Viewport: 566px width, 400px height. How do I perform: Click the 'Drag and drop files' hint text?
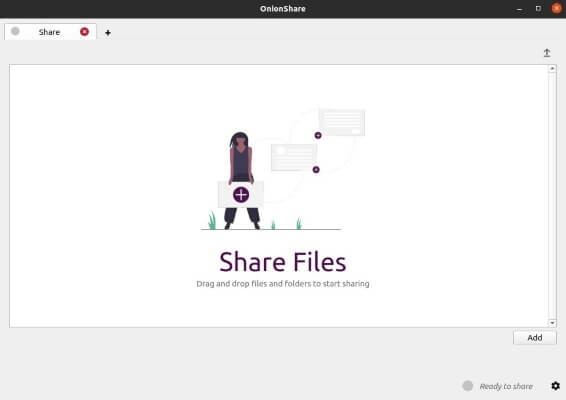283,284
